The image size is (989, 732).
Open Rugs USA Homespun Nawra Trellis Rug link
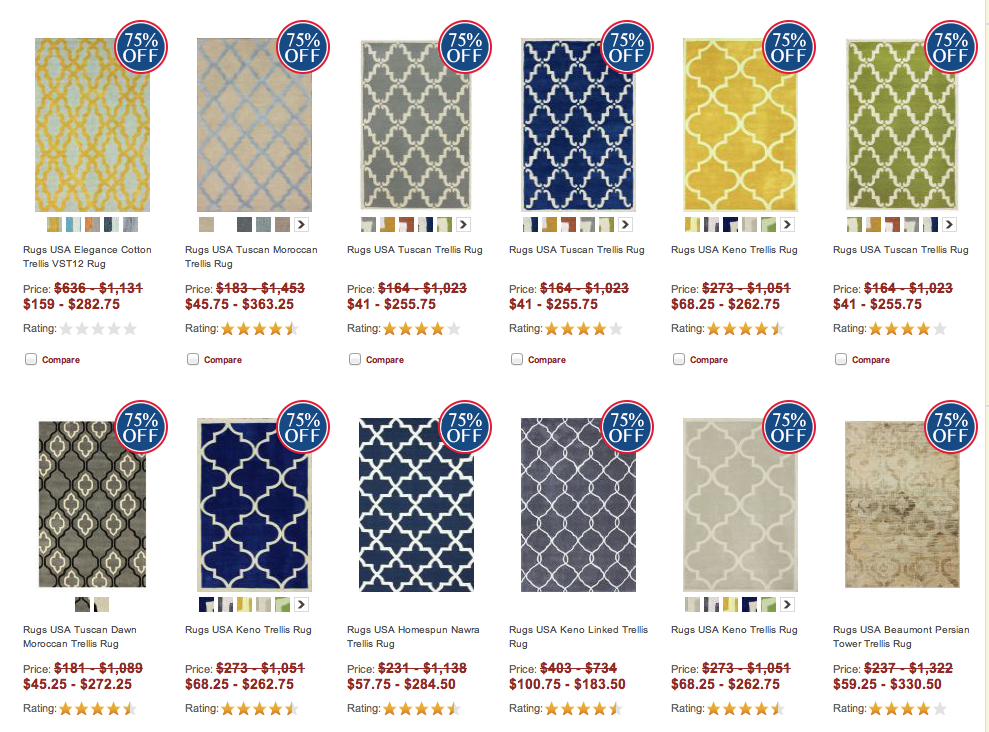click(413, 637)
